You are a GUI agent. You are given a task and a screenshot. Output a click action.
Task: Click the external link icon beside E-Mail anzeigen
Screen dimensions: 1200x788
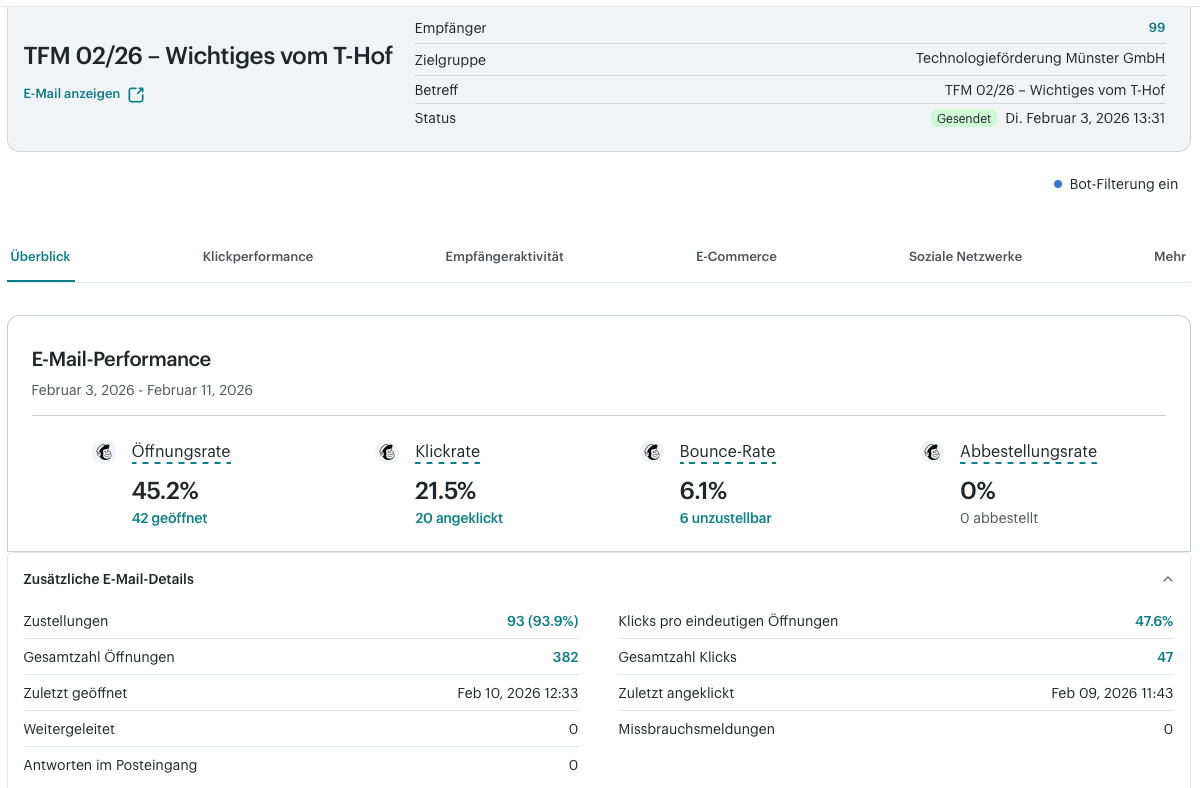(x=136, y=95)
